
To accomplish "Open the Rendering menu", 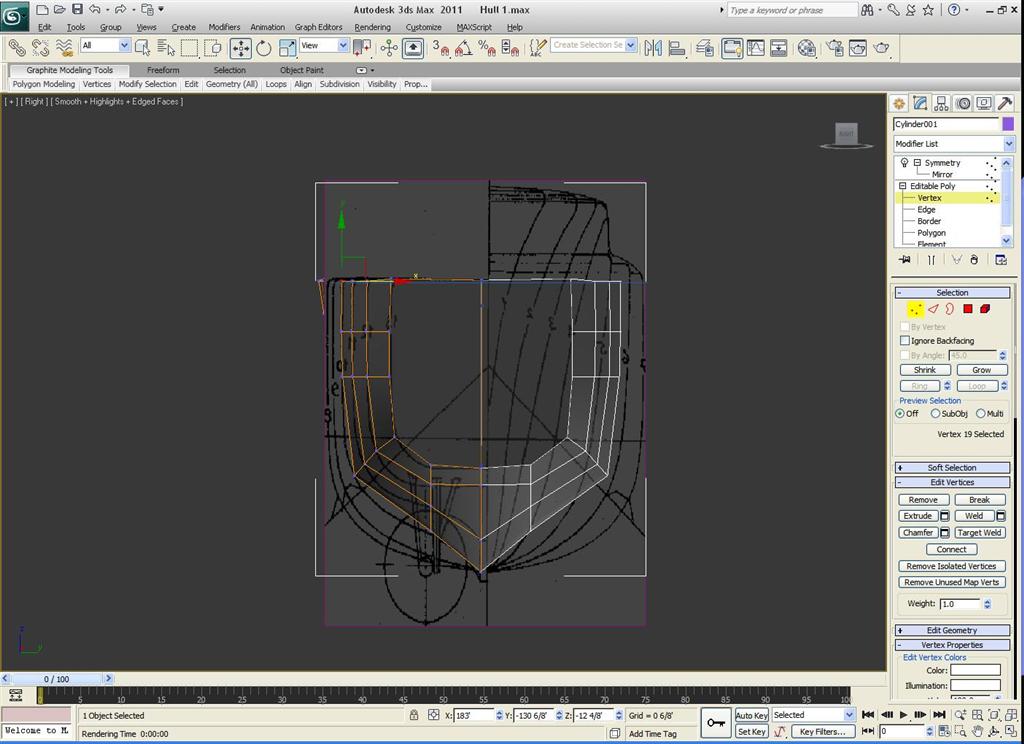I will click(372, 27).
